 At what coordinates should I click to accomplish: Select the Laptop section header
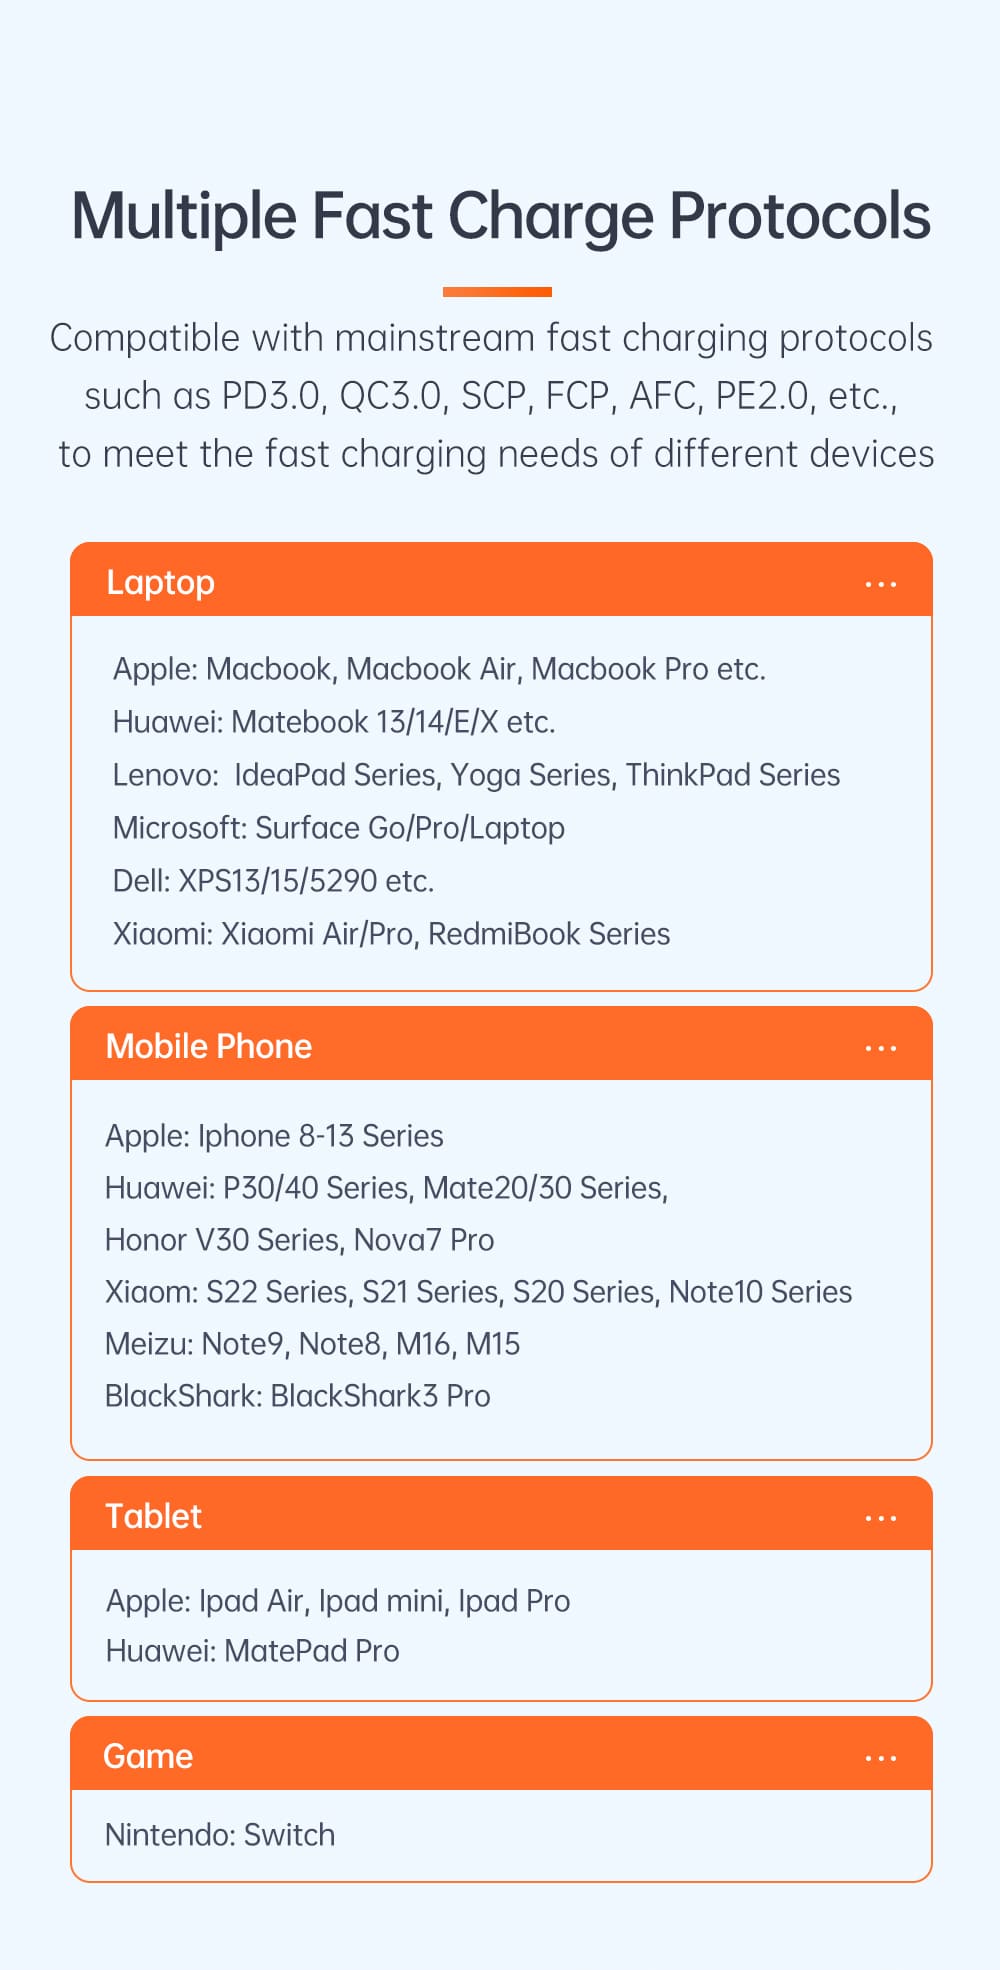161,582
